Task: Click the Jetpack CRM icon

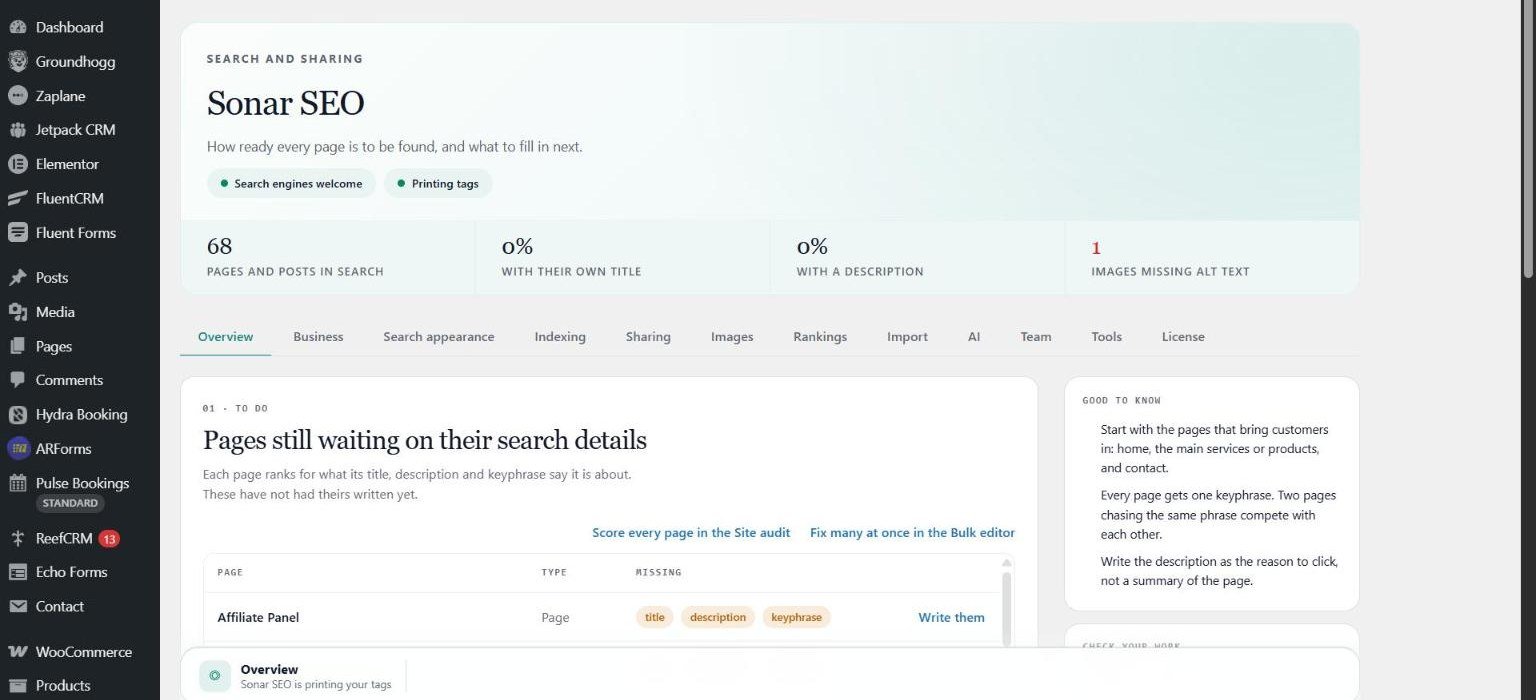Action: coord(17,130)
